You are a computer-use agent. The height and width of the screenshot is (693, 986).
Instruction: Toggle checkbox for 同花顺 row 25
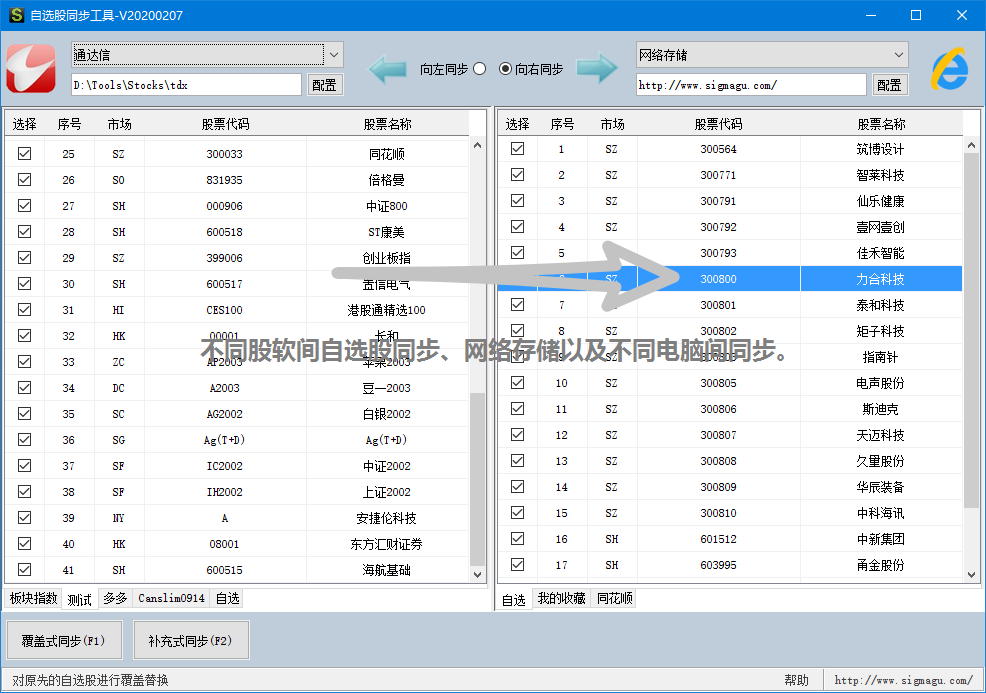pos(25,154)
